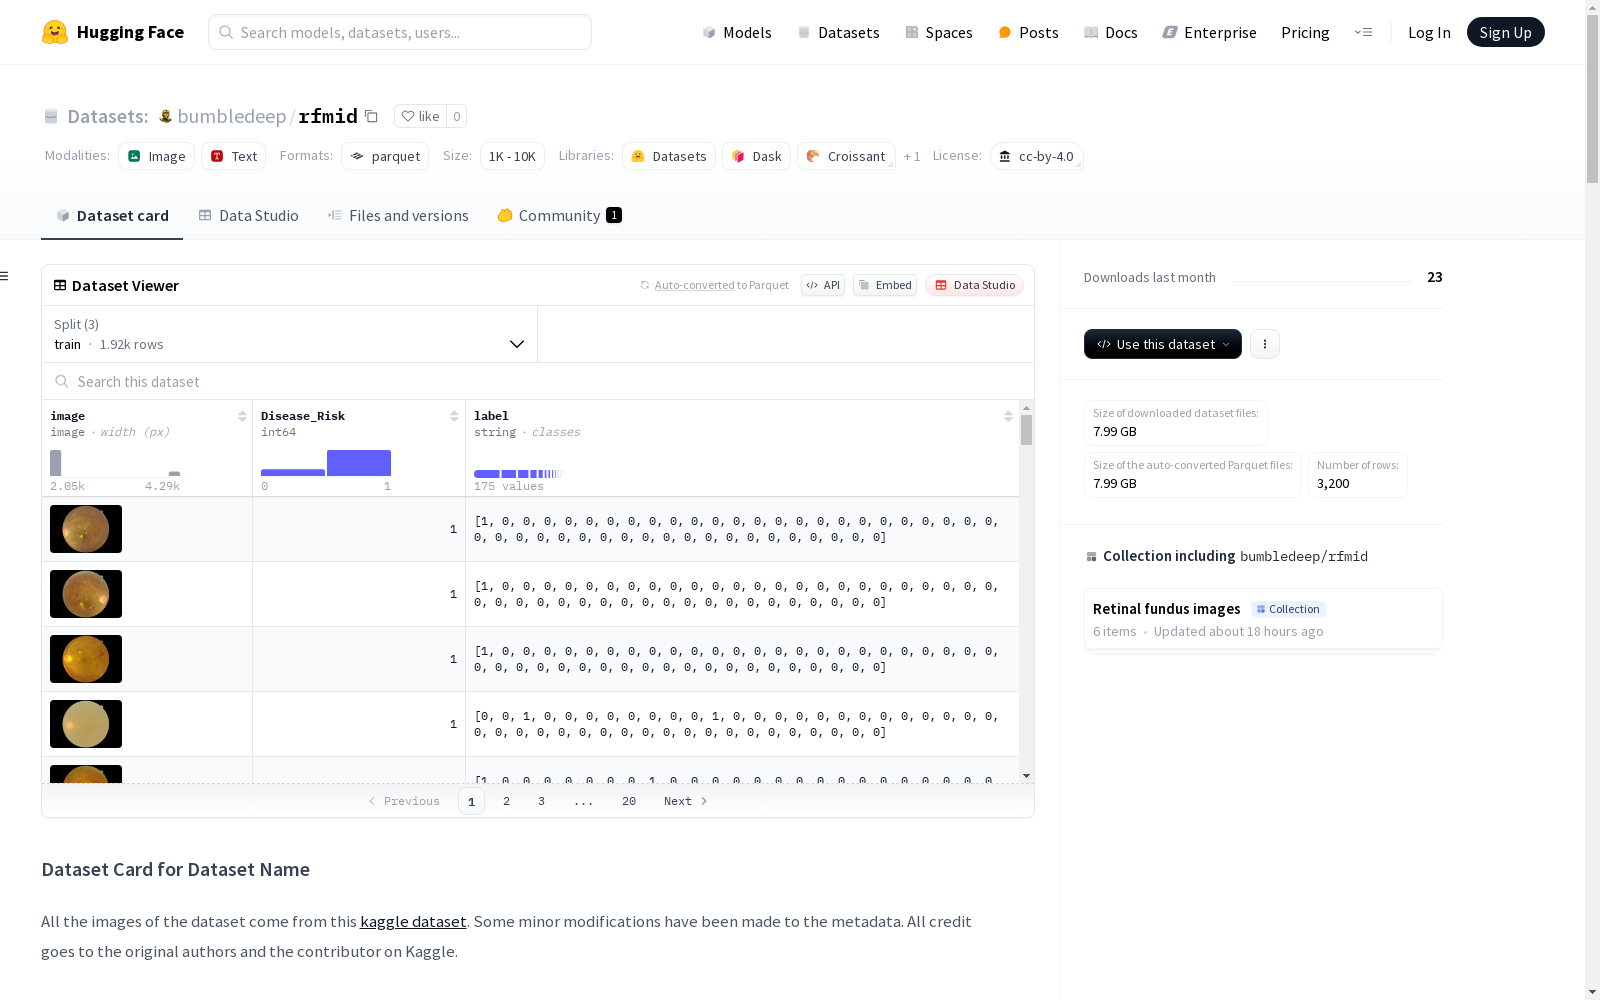Go to page 2 of the viewer
The width and height of the screenshot is (1600, 1000).
(x=507, y=801)
